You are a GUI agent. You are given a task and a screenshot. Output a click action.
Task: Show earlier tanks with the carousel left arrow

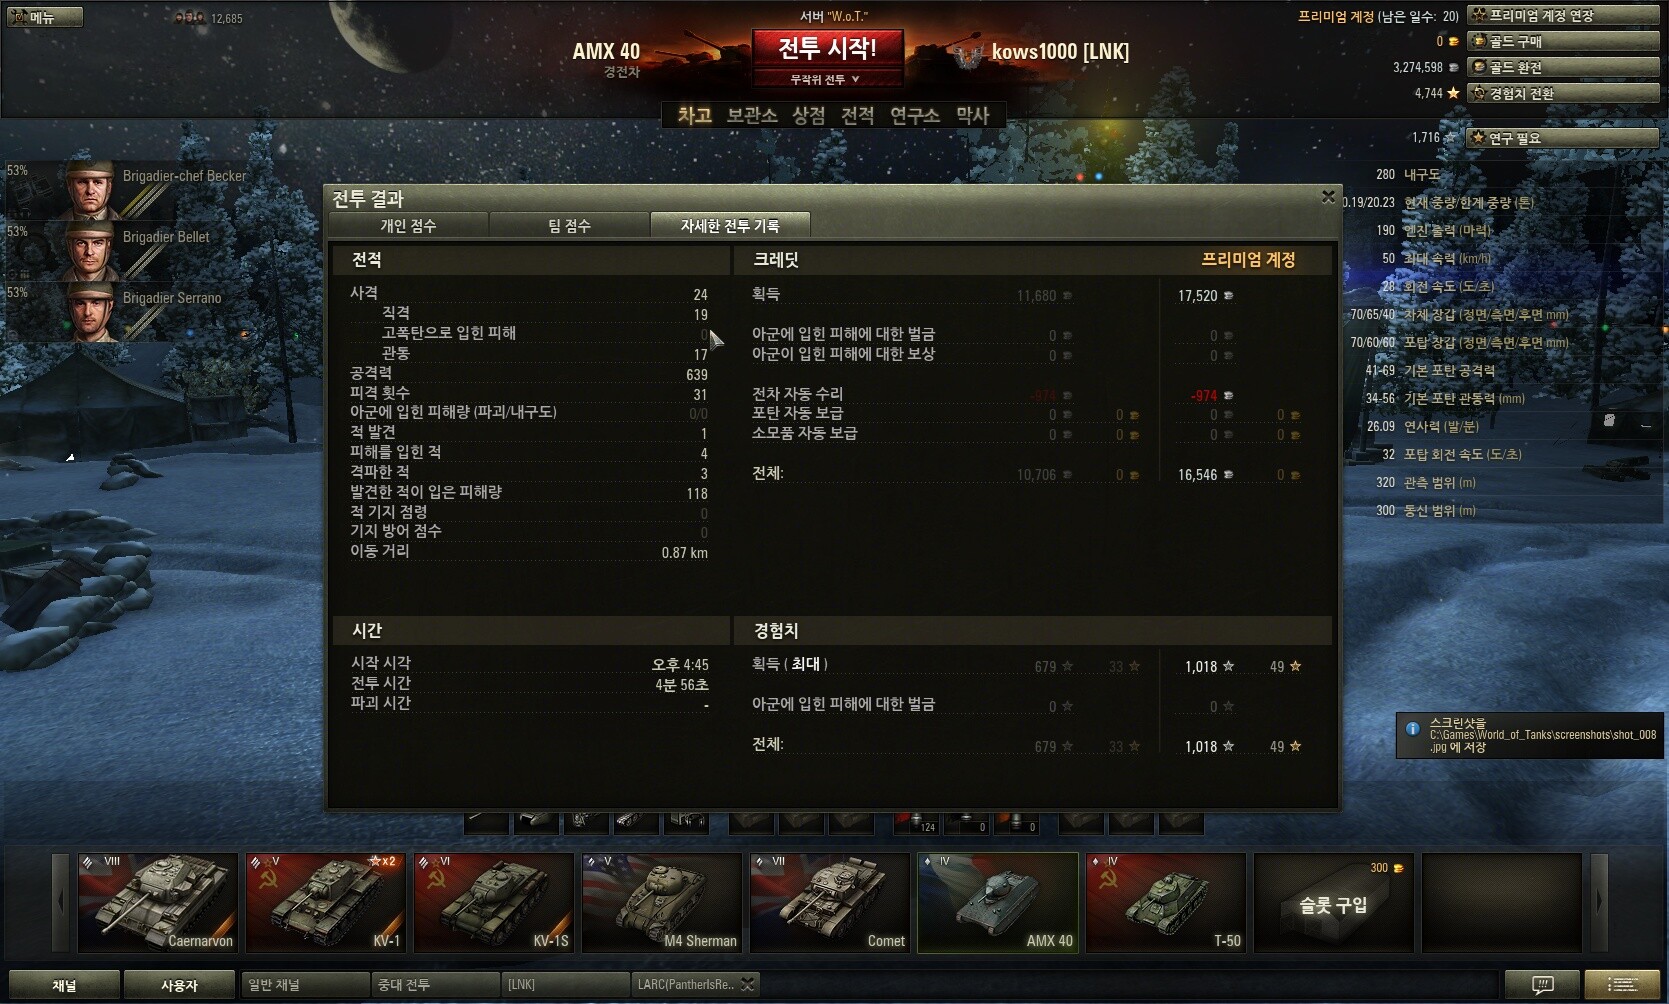pyautogui.click(x=61, y=901)
